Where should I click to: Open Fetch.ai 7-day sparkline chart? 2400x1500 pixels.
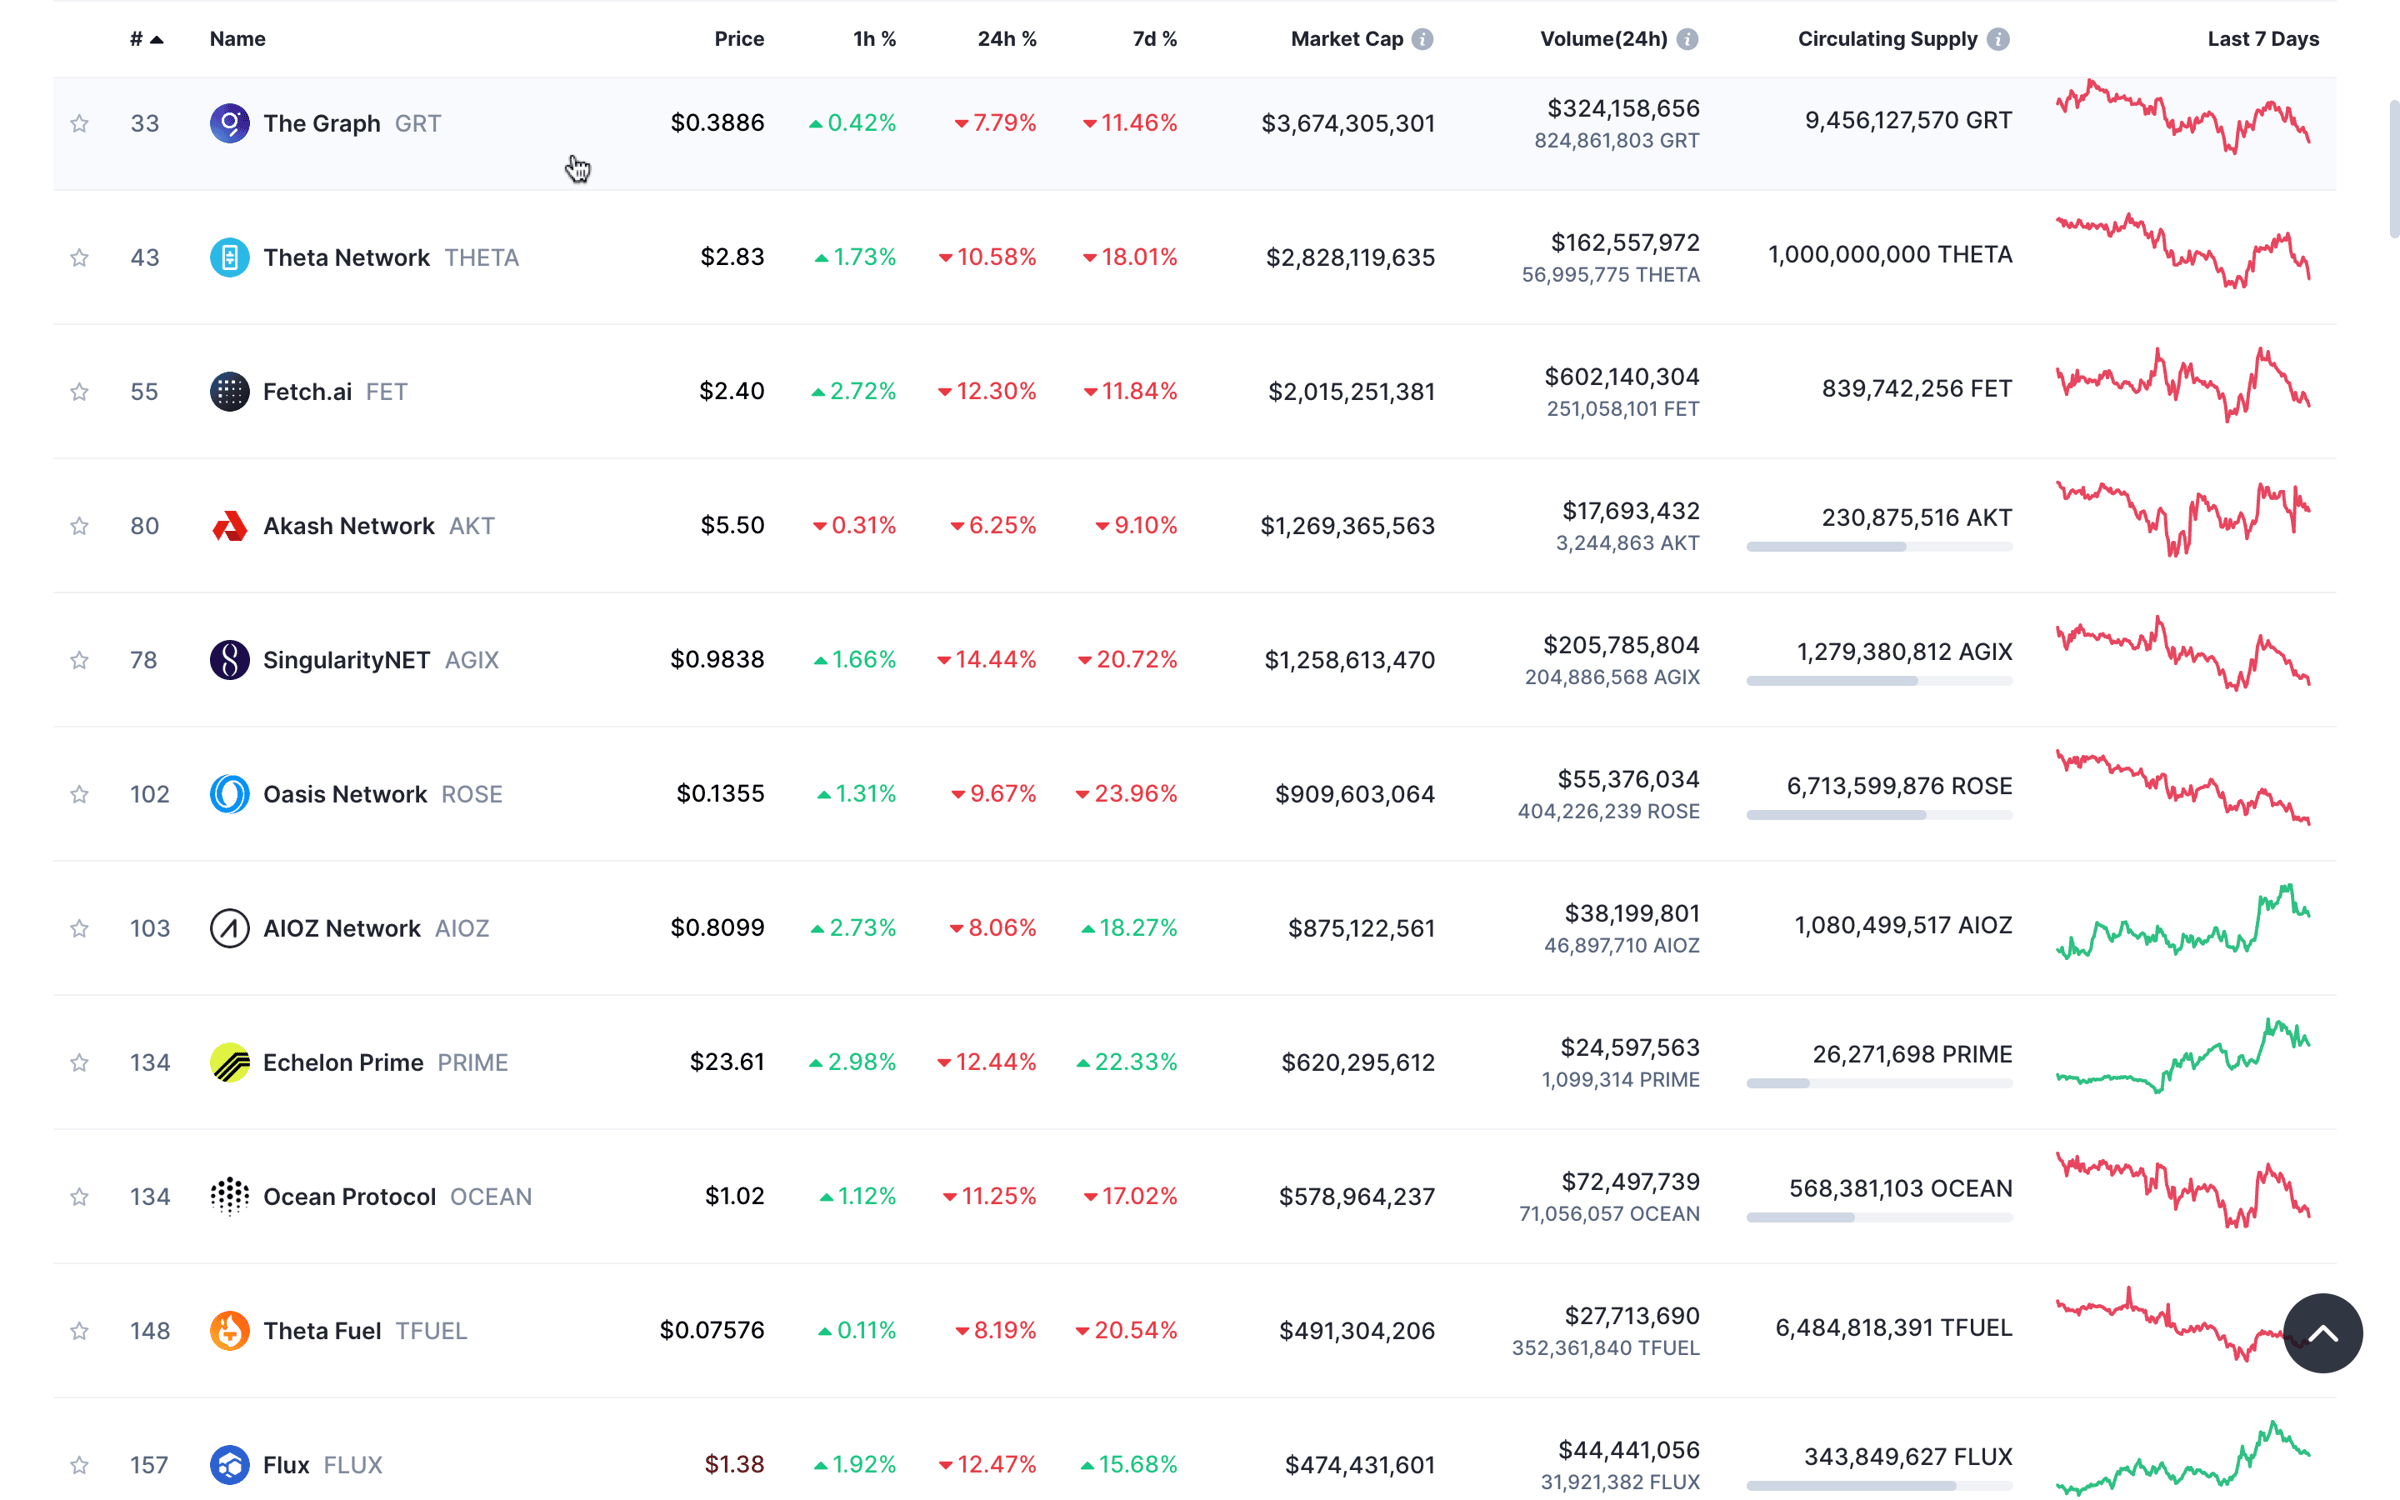[x=2183, y=385]
